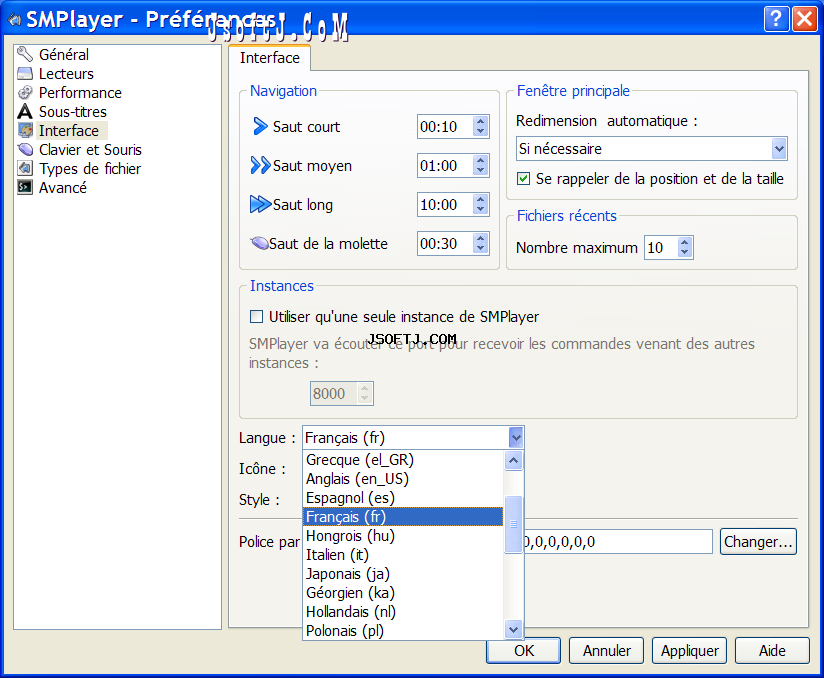Image resolution: width=824 pixels, height=678 pixels.
Task: Collapse the Langue dropdown arrow
Action: [x=516, y=437]
